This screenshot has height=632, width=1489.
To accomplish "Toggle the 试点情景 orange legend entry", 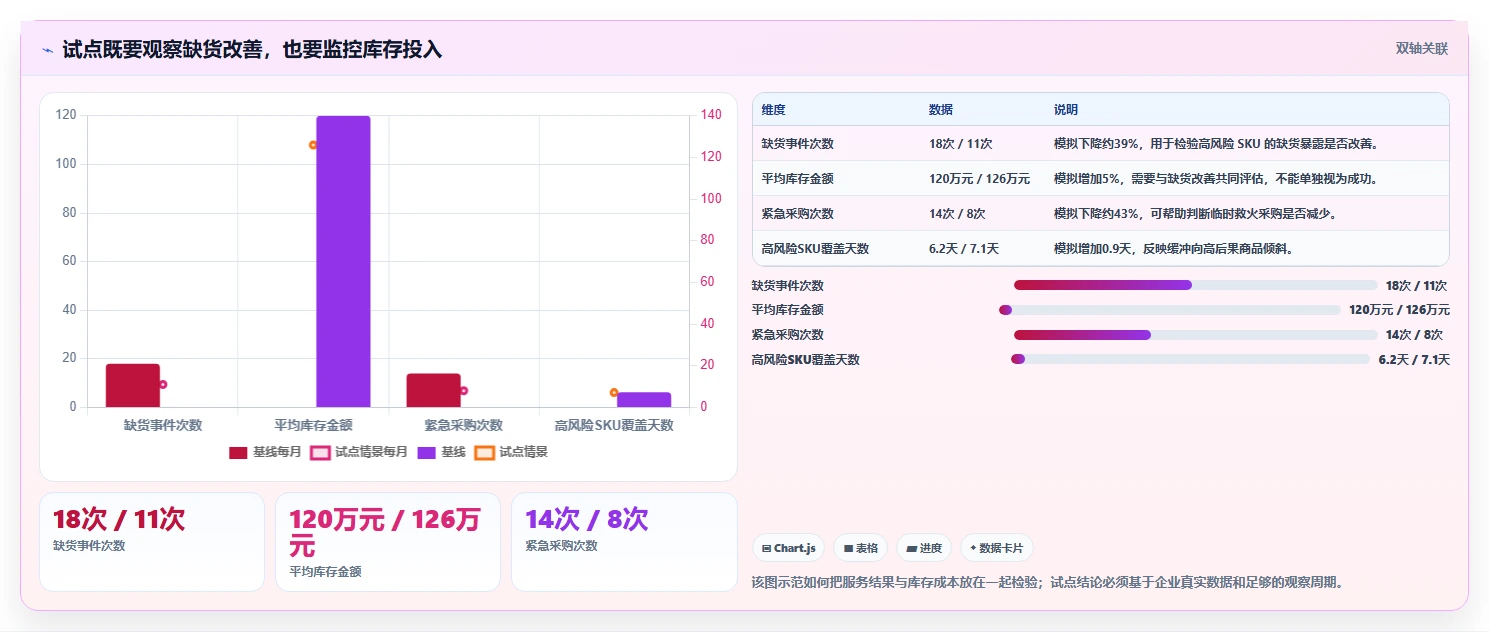I will tap(511, 452).
